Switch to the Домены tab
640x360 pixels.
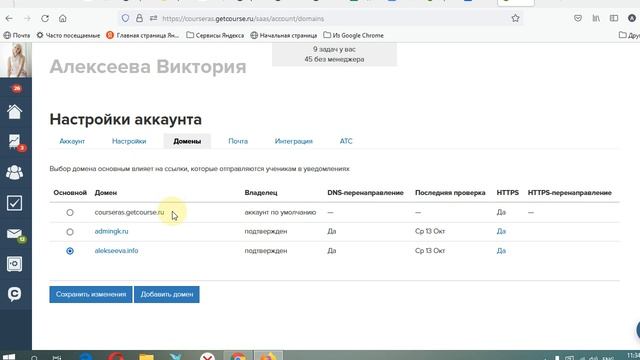click(187, 141)
